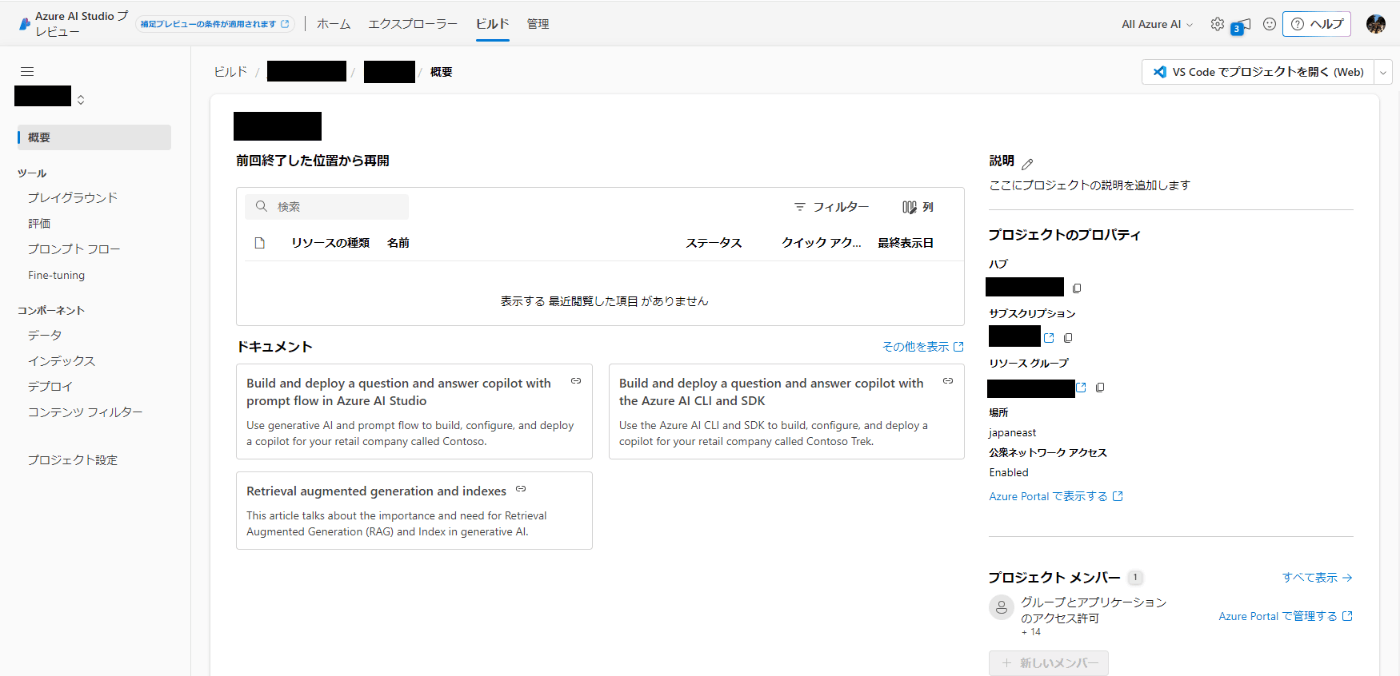Click Azure Portal で管理する link
The width and height of the screenshot is (1400, 676).
pos(1285,616)
